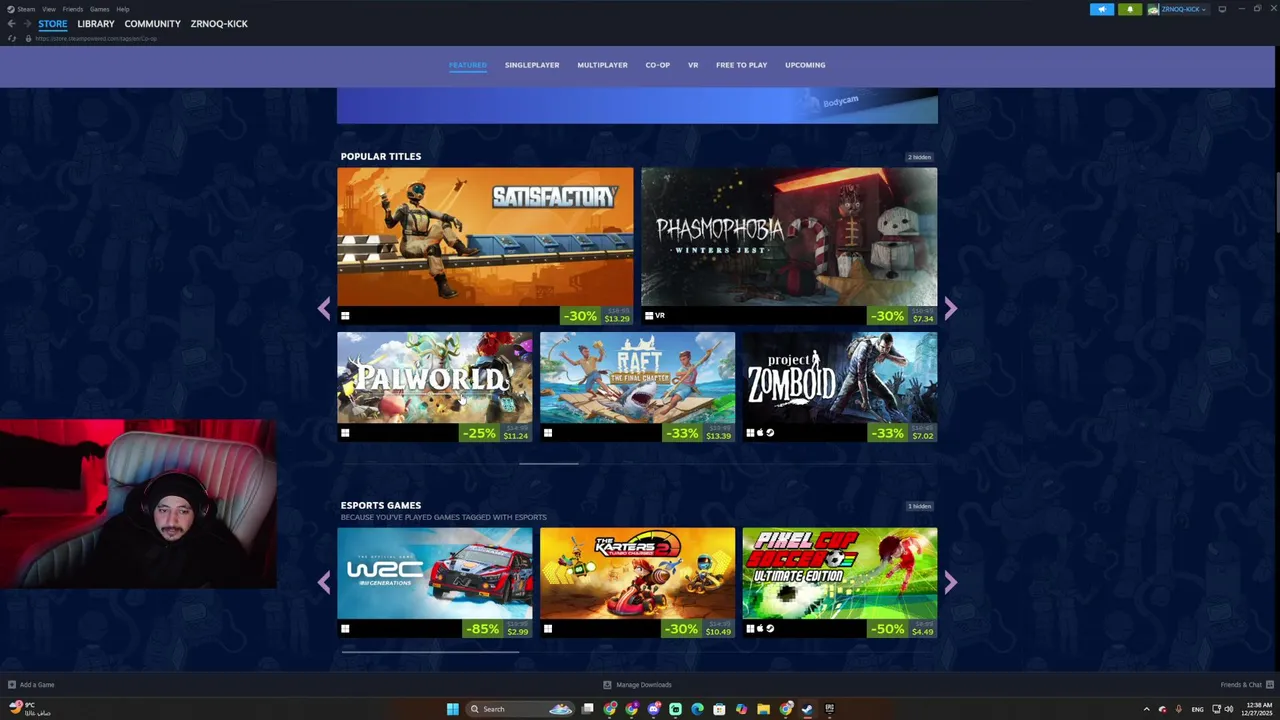This screenshot has width=1280, height=720.
Task: Click the Popular Titles carousel page indicator
Action: point(548,463)
